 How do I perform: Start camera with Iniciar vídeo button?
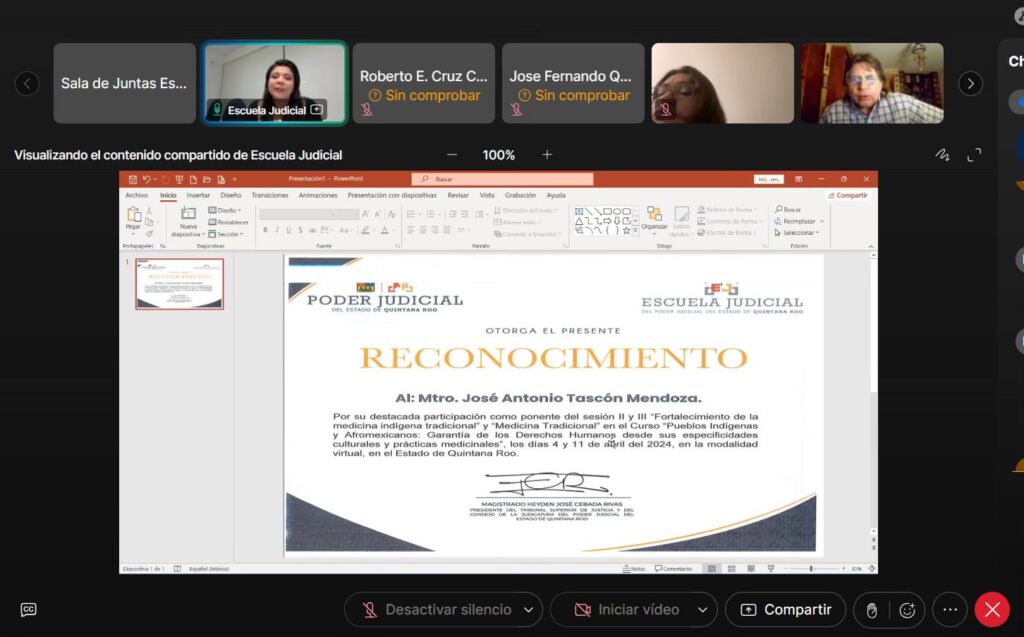[x=626, y=610]
